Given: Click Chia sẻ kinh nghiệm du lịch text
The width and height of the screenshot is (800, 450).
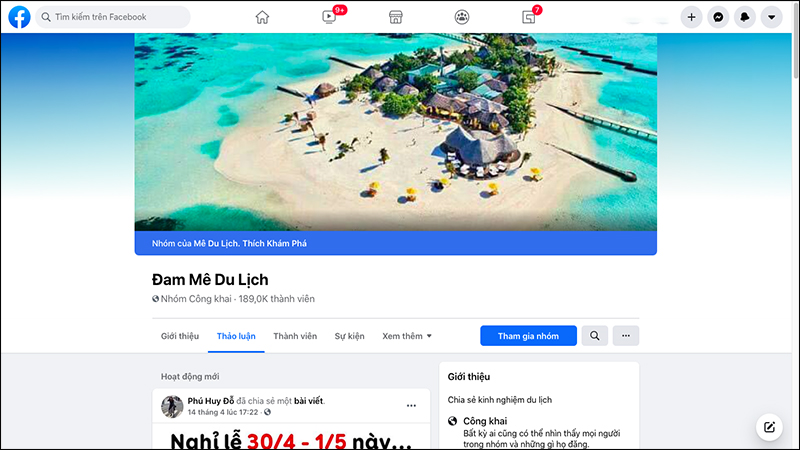Looking at the screenshot, I should (499, 400).
